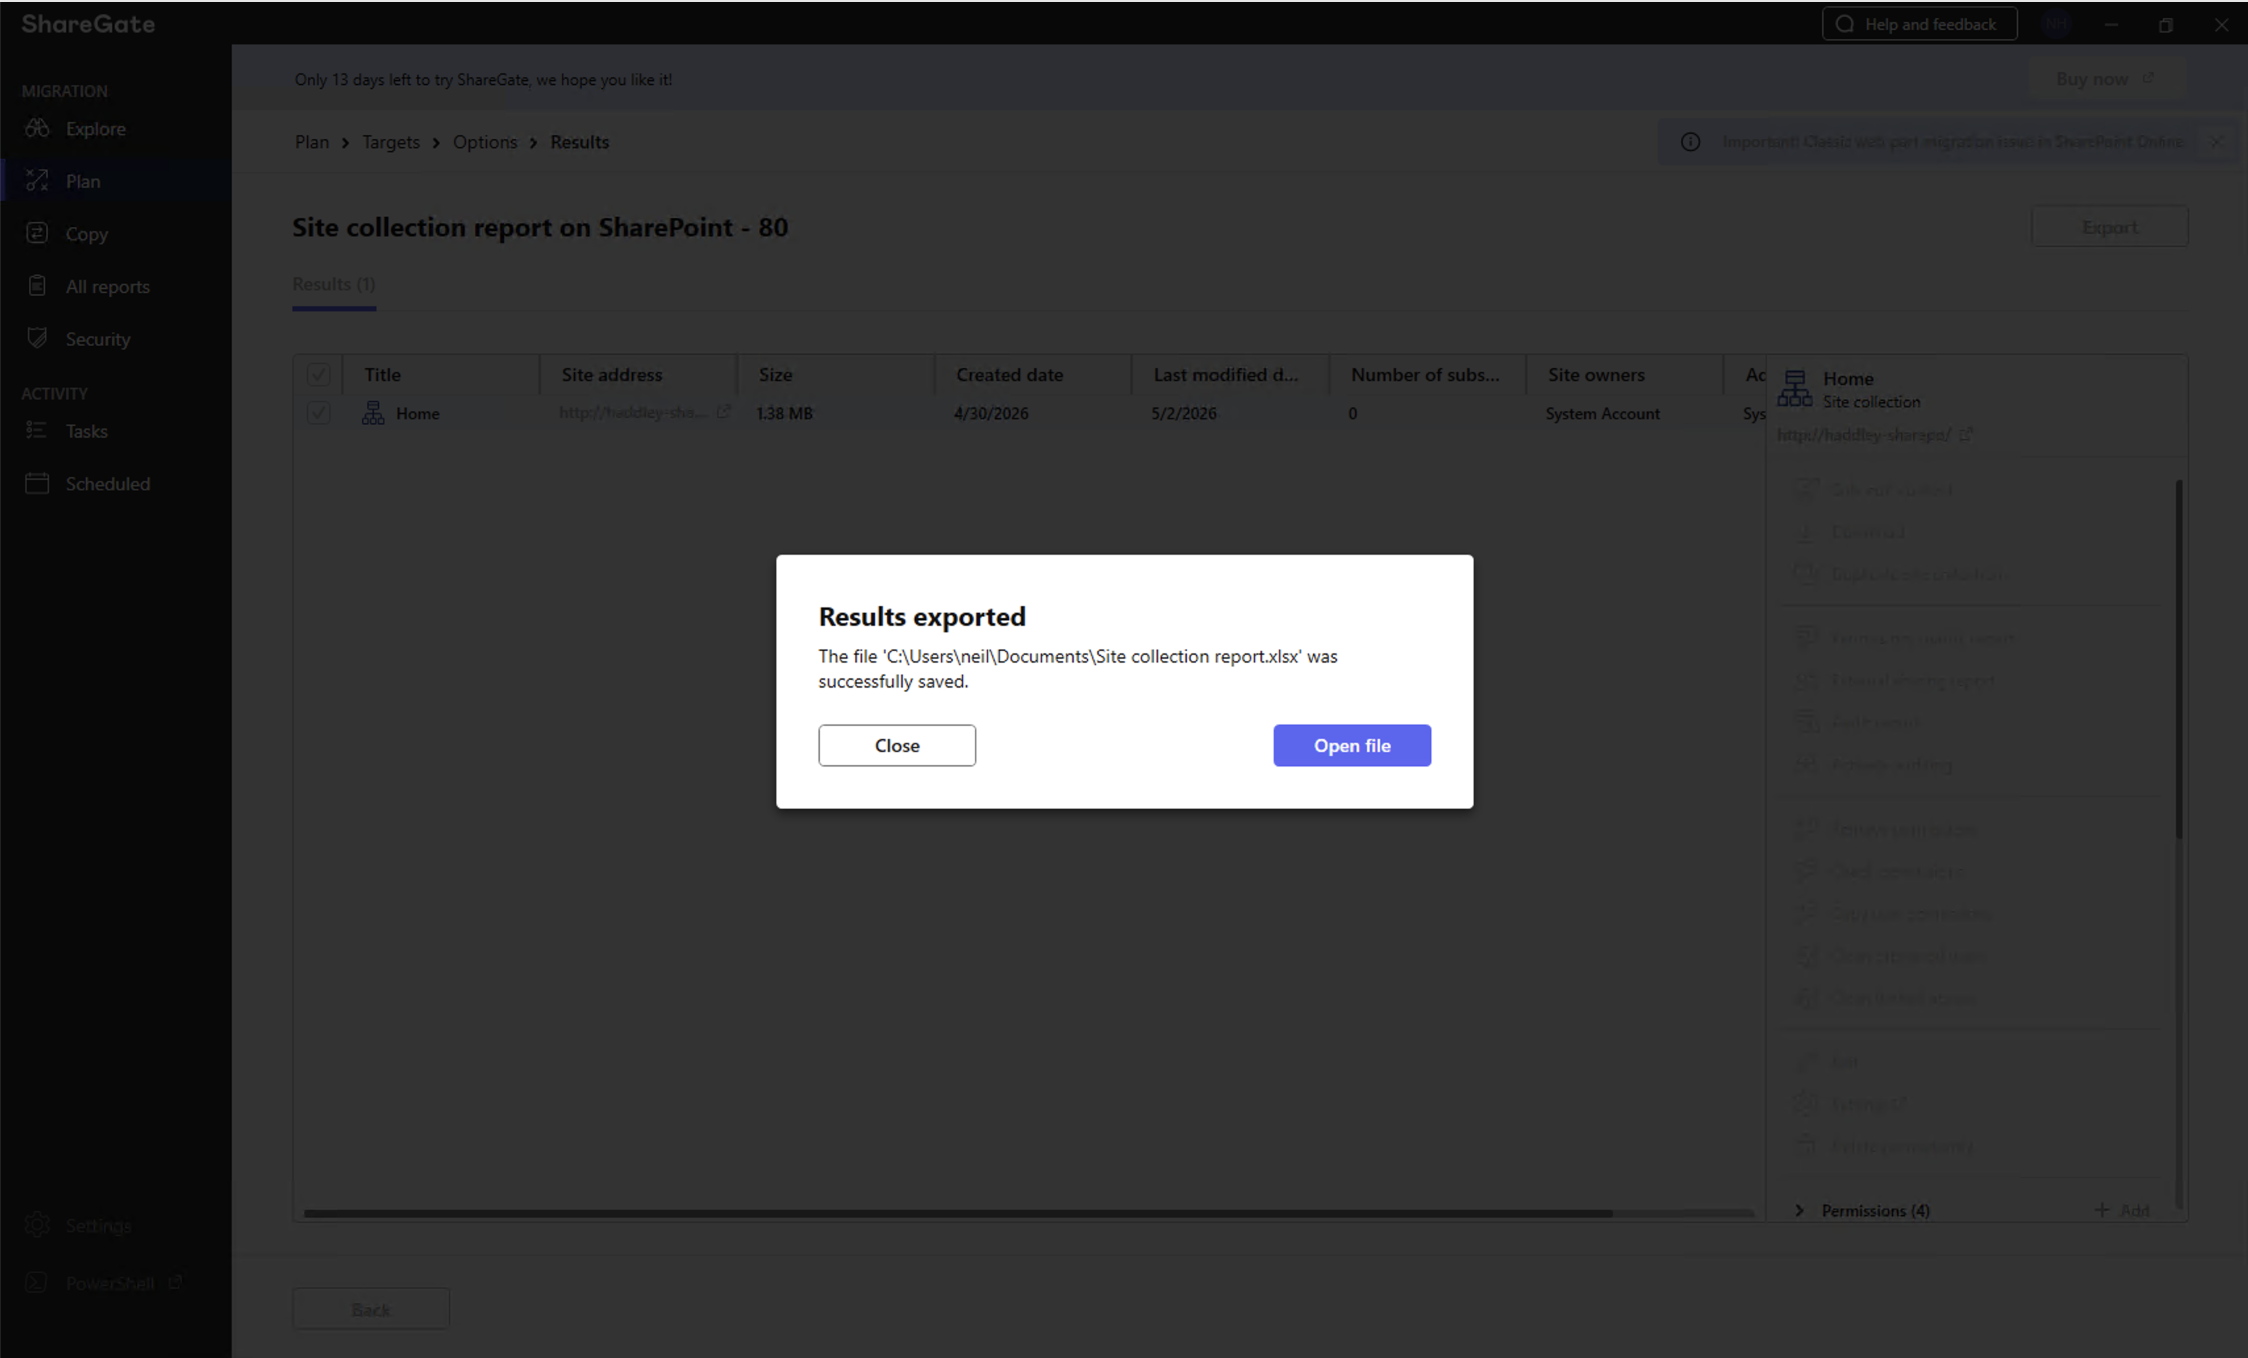The image size is (2248, 1358).
Task: Click the Download action in details panel
Action: [1867, 532]
